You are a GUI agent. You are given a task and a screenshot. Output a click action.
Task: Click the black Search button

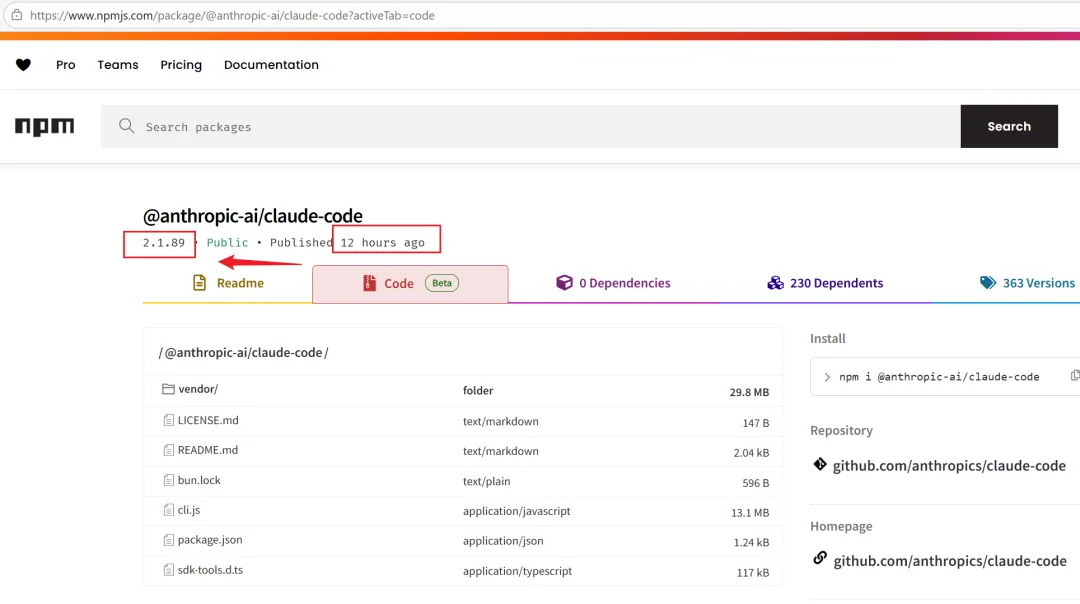(x=1009, y=126)
